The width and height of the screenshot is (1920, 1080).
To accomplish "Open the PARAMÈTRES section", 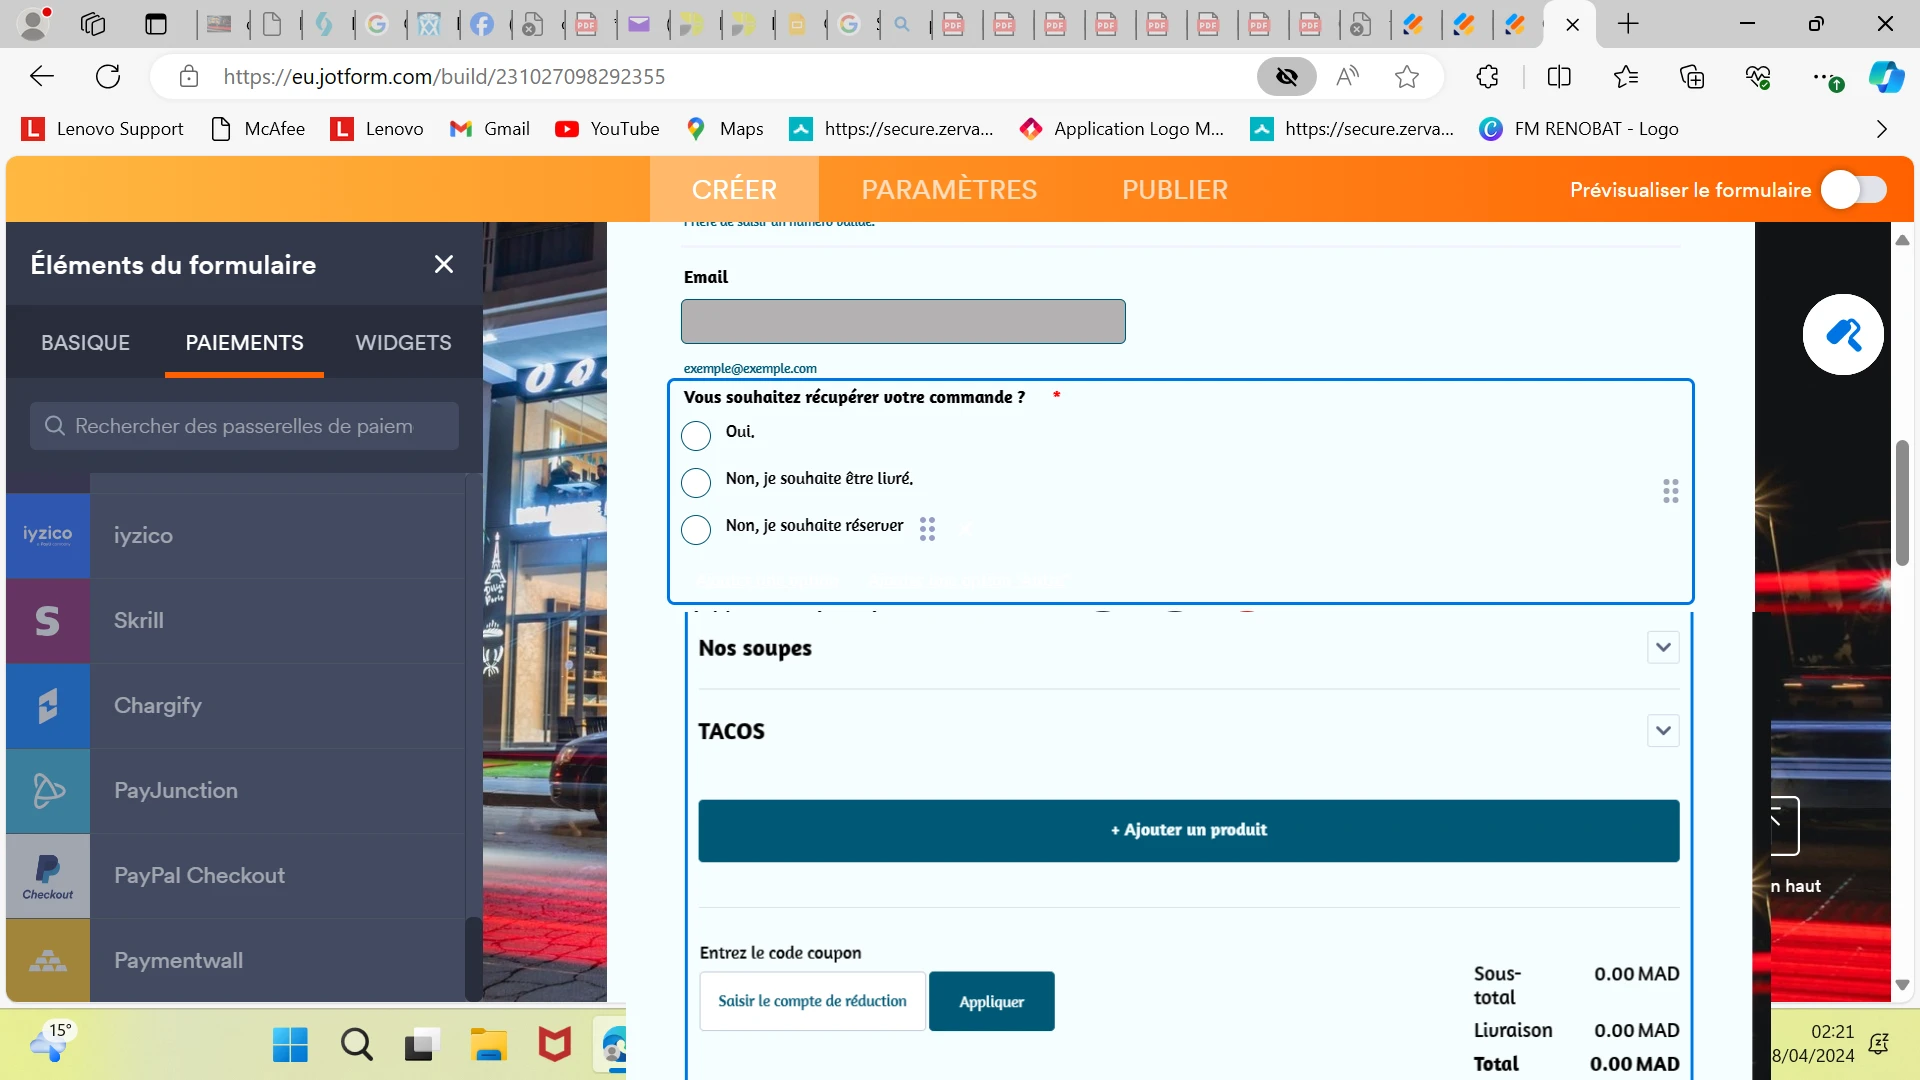I will [x=949, y=189].
